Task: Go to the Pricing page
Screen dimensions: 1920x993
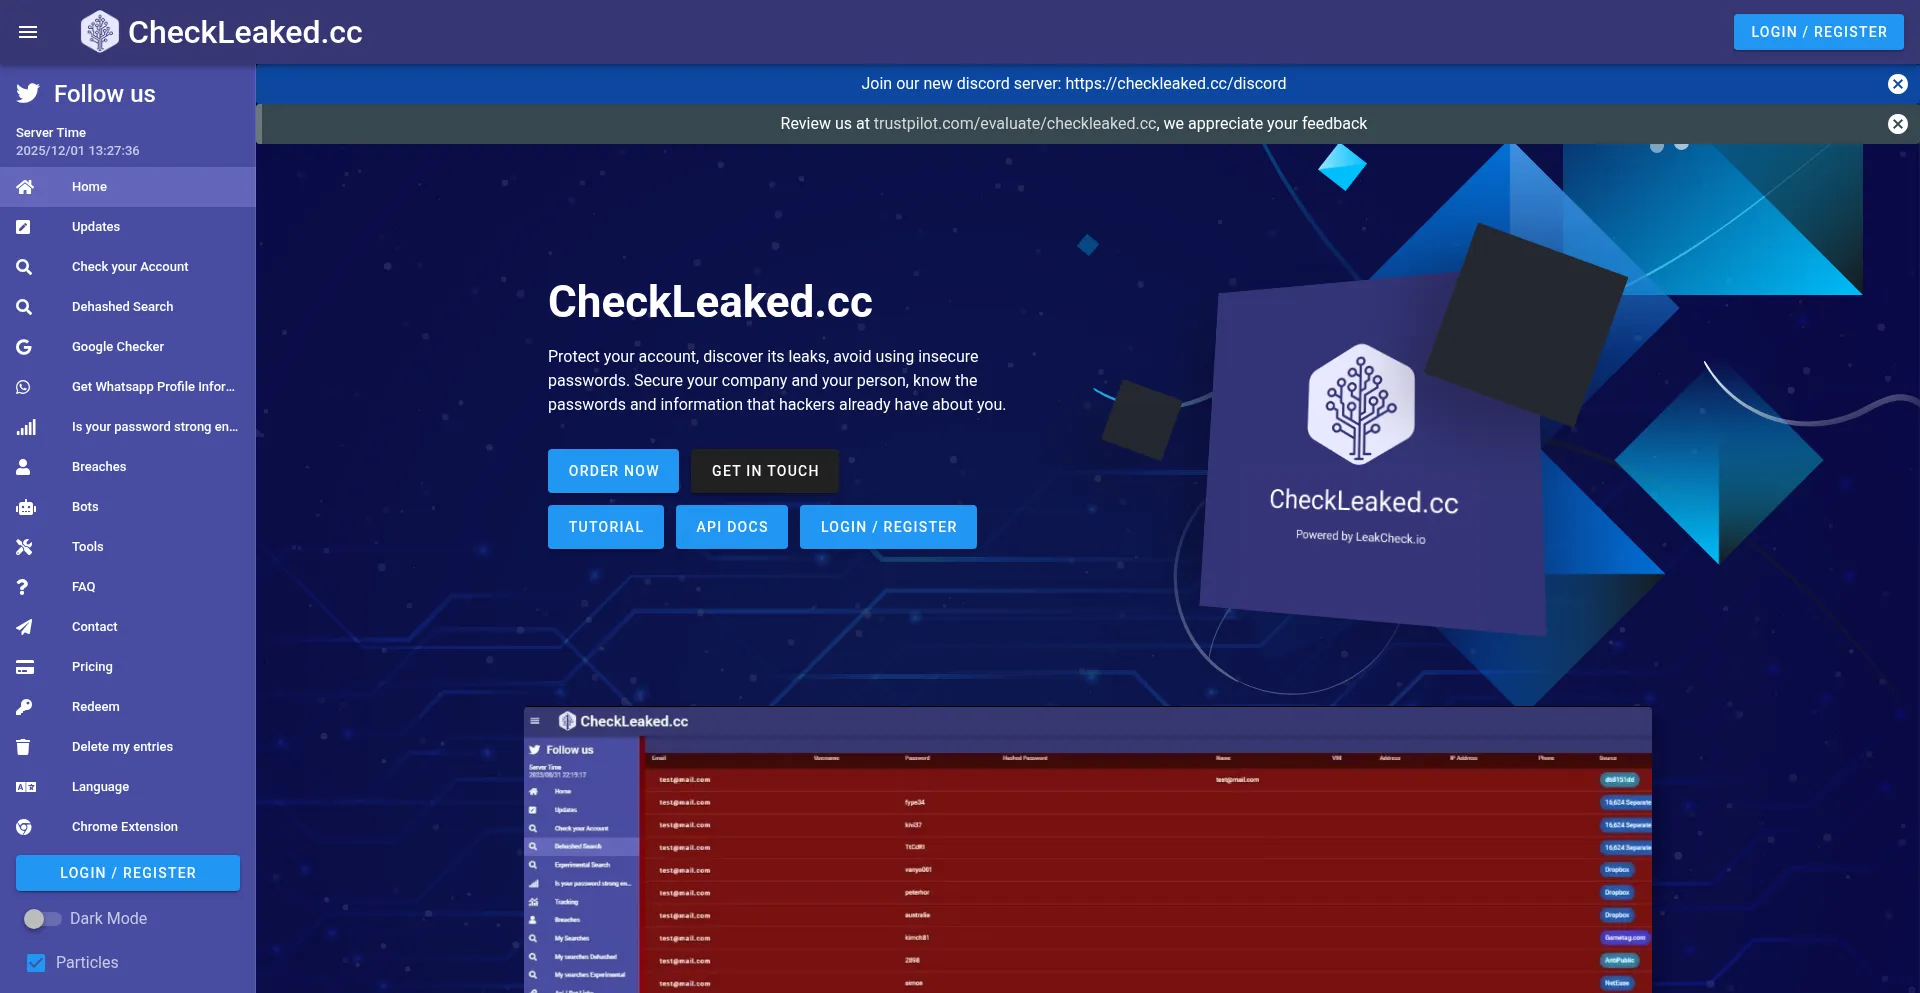Action: point(92,667)
